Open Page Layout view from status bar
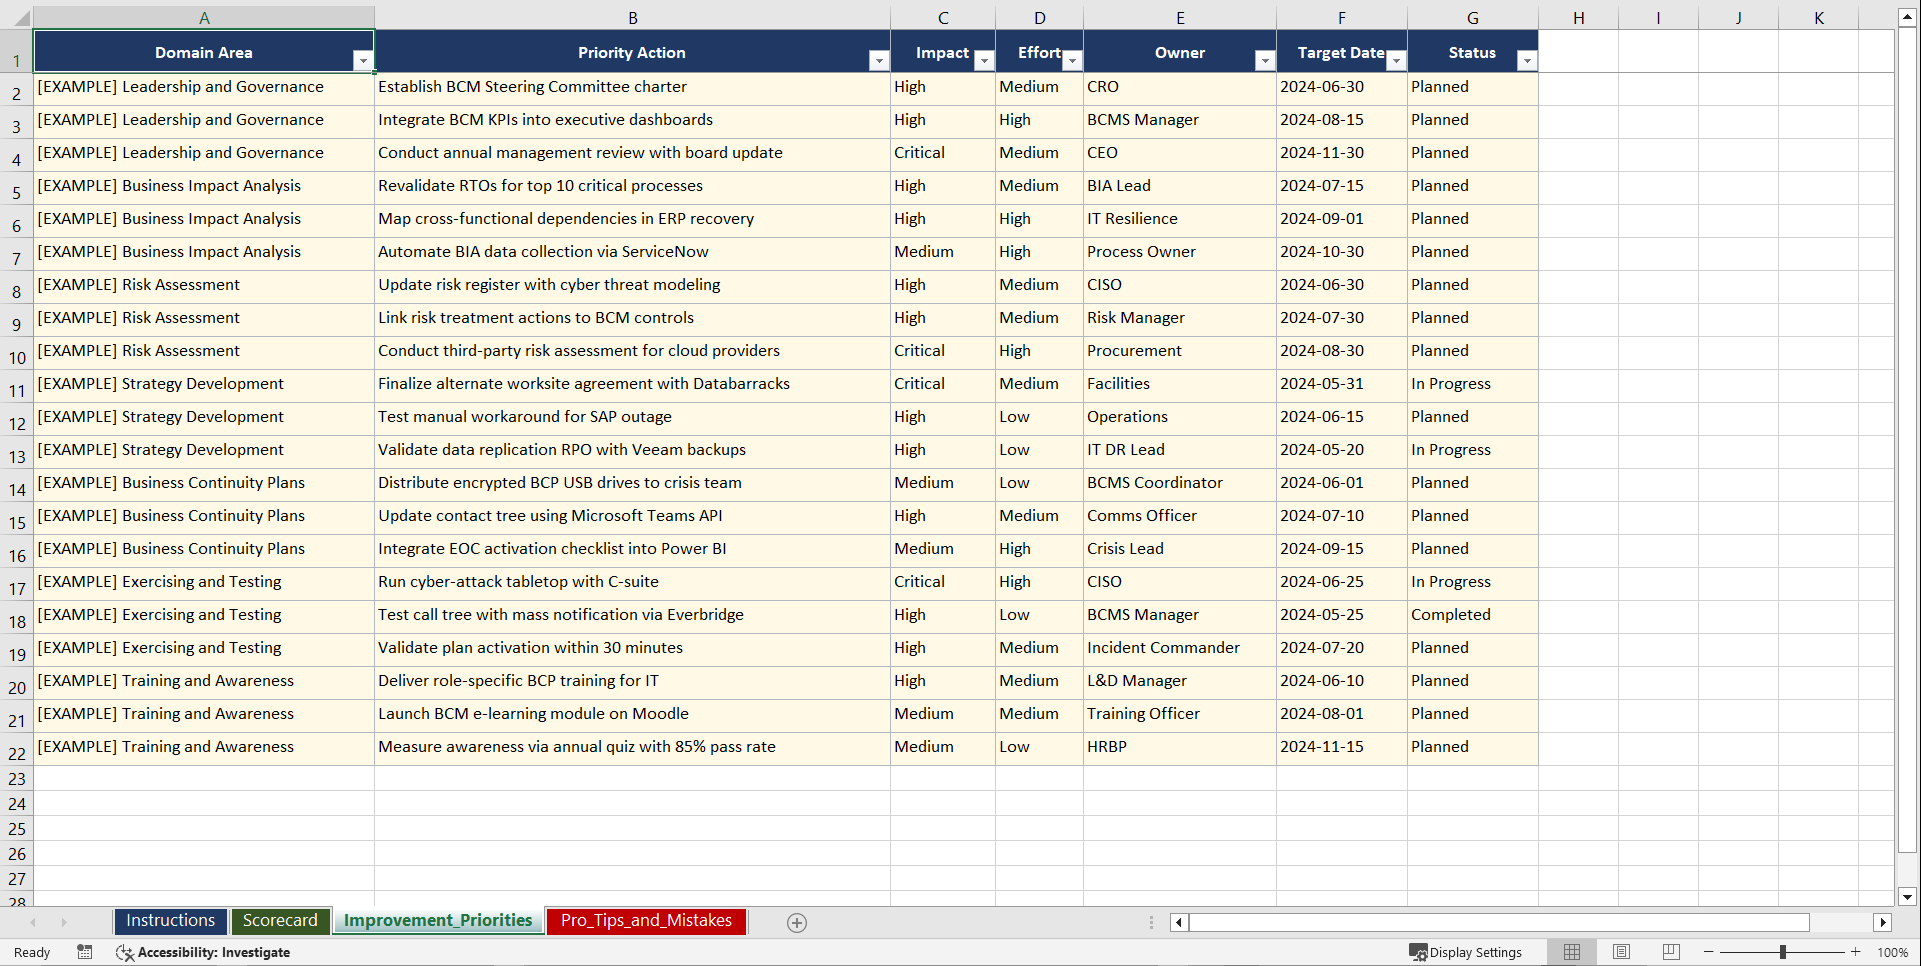 click(x=1621, y=952)
